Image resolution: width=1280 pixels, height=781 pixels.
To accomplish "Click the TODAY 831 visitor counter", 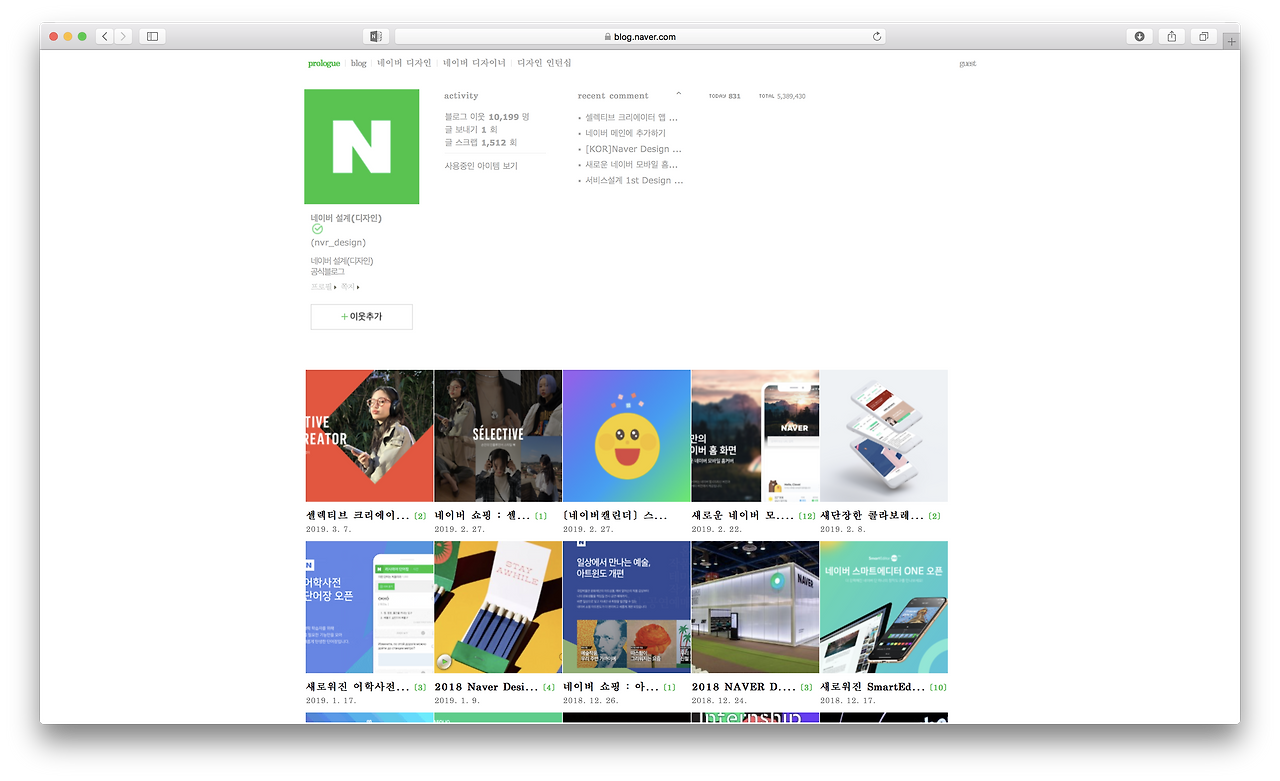I will (725, 96).
